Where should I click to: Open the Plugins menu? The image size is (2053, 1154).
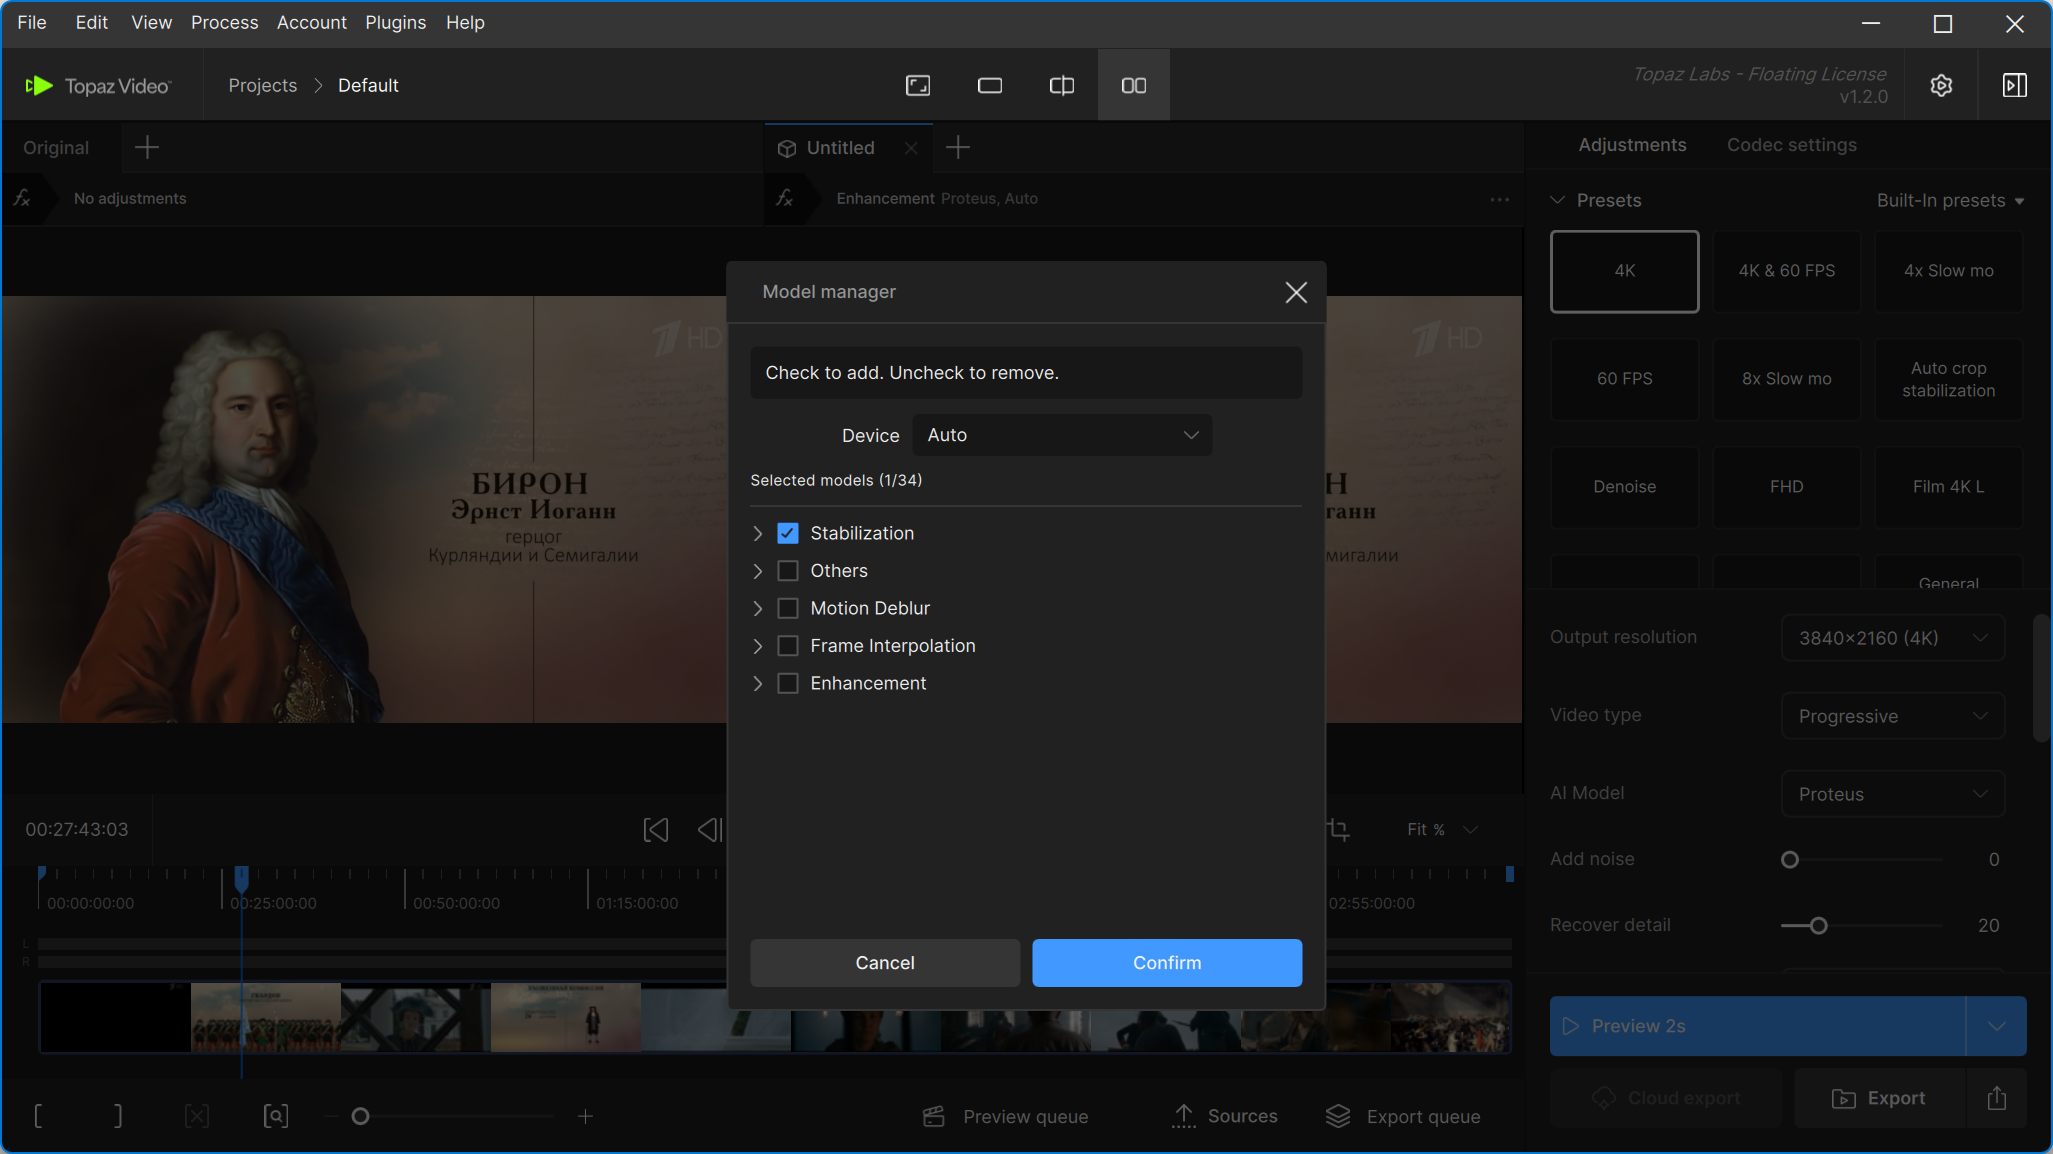(395, 22)
